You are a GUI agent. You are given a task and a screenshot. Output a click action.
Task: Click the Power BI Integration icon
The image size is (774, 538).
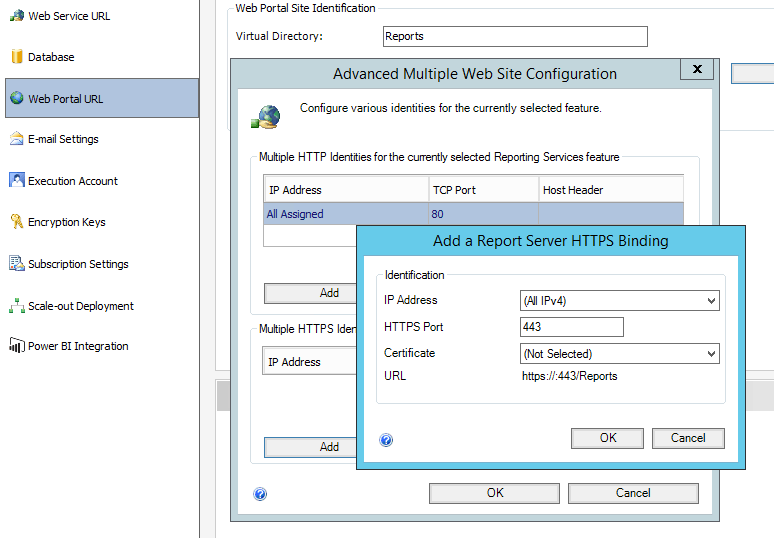17,346
